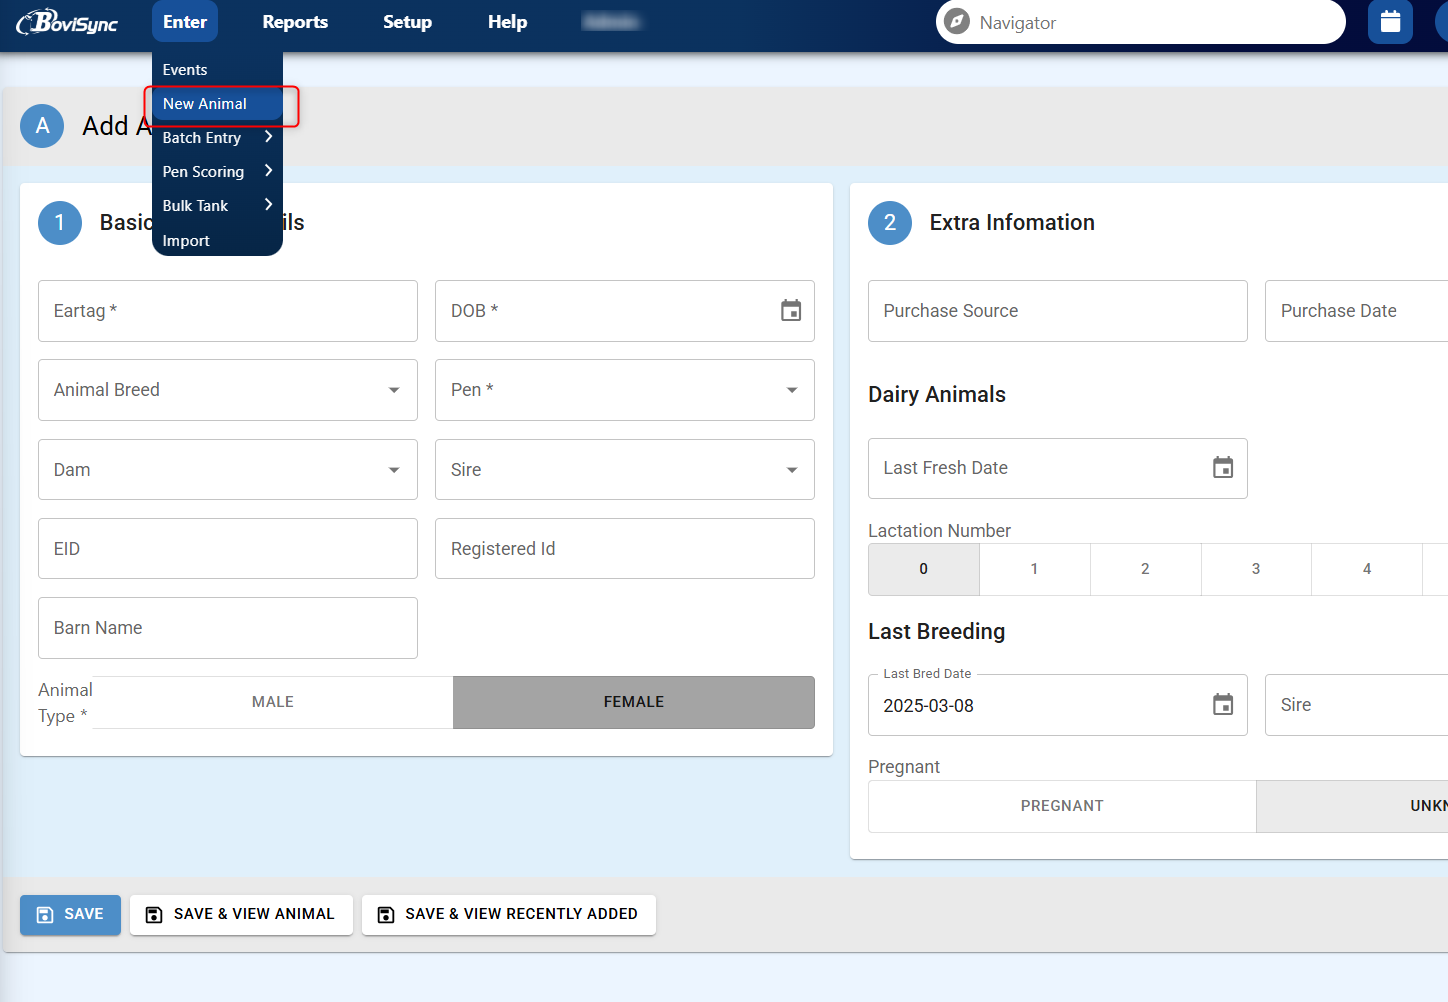Open the calendar icon in header
The image size is (1448, 1002).
pos(1390,22)
